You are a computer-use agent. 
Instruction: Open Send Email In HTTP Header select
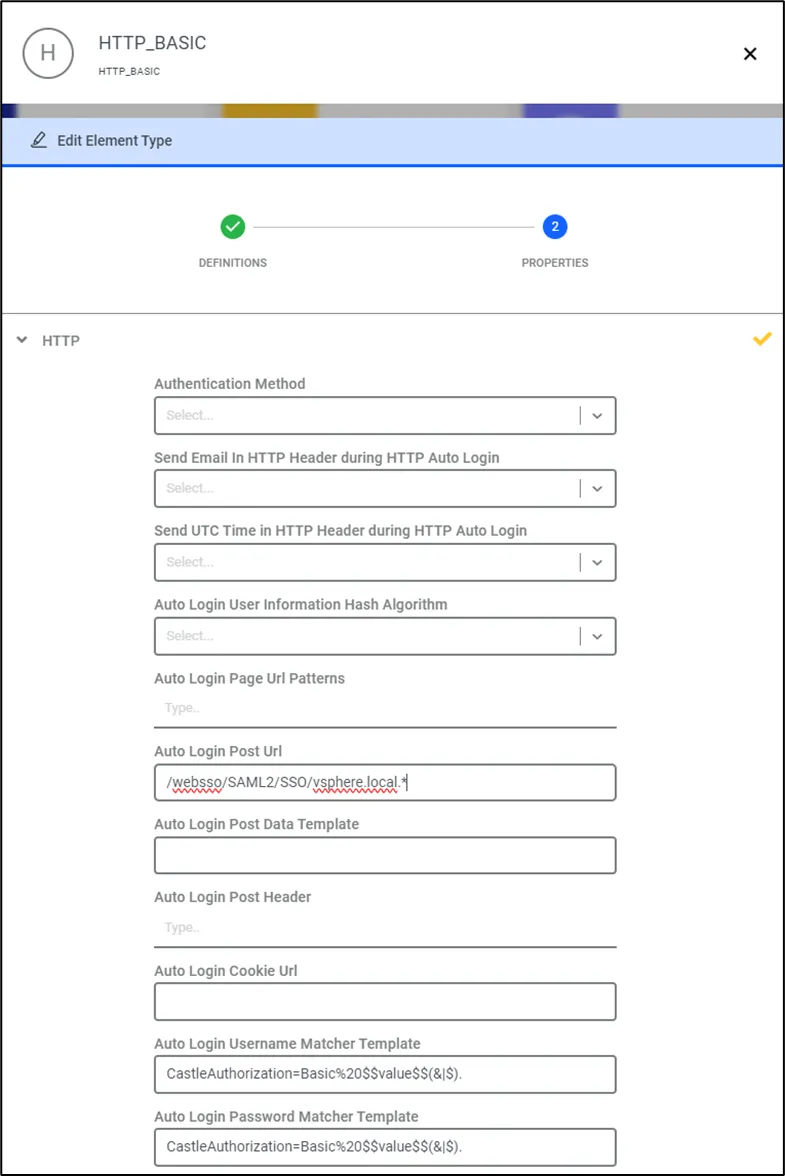(385, 488)
